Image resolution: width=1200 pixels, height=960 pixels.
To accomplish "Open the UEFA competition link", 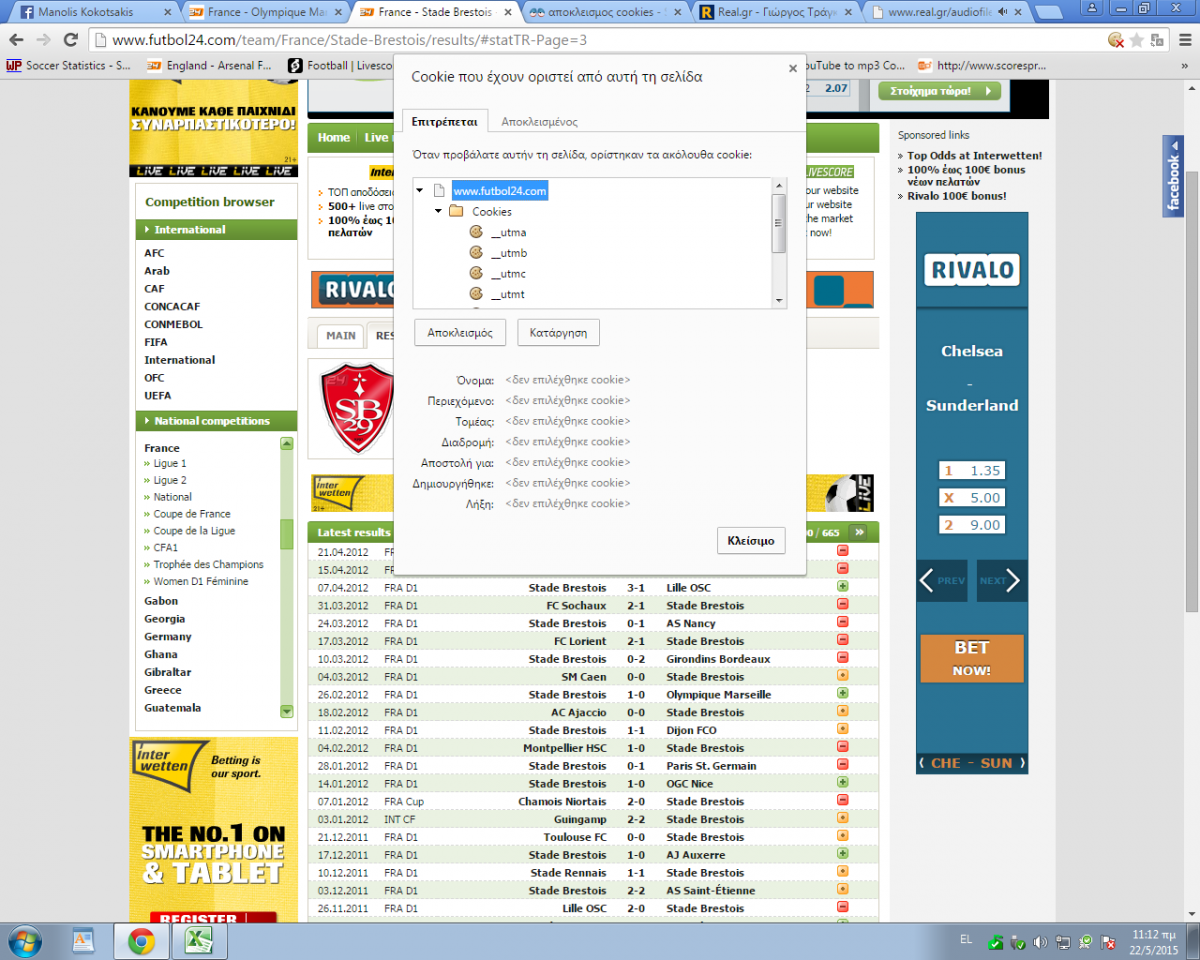I will coord(157,395).
